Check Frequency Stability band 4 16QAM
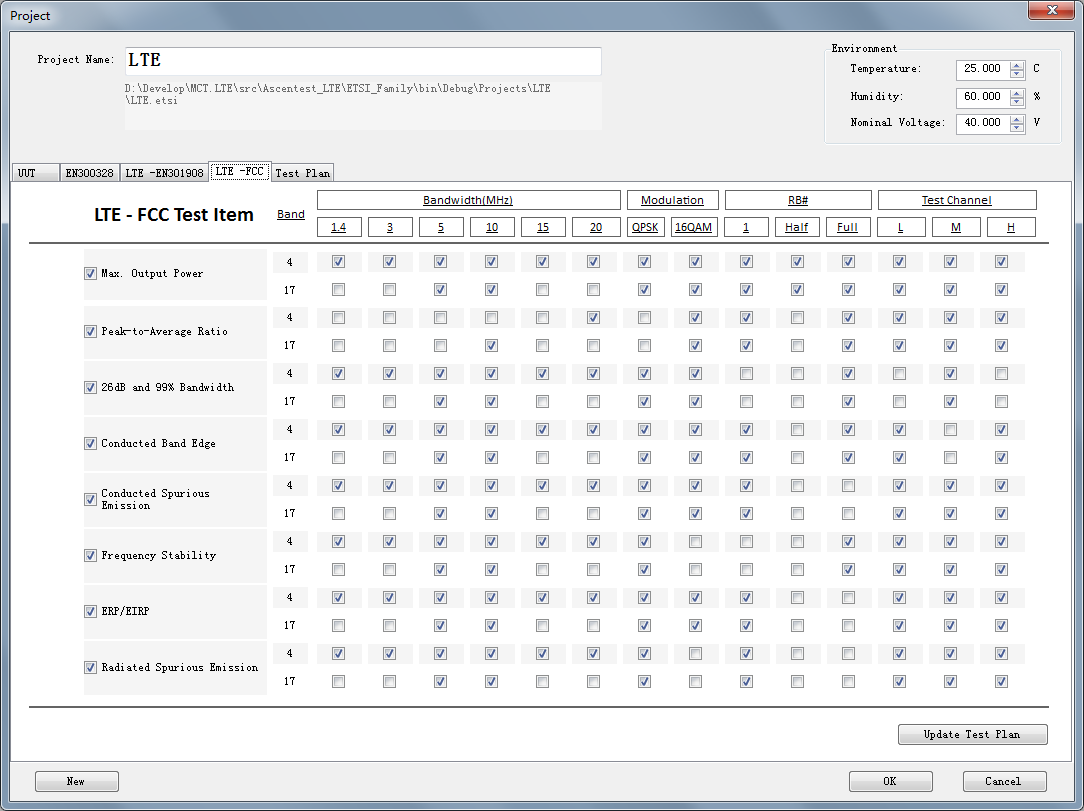Screen dimensions: 1084x811 pos(695,541)
